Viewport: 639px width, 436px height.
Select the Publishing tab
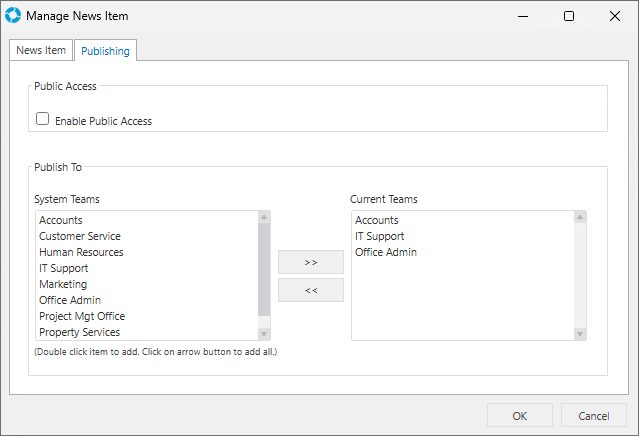105,51
